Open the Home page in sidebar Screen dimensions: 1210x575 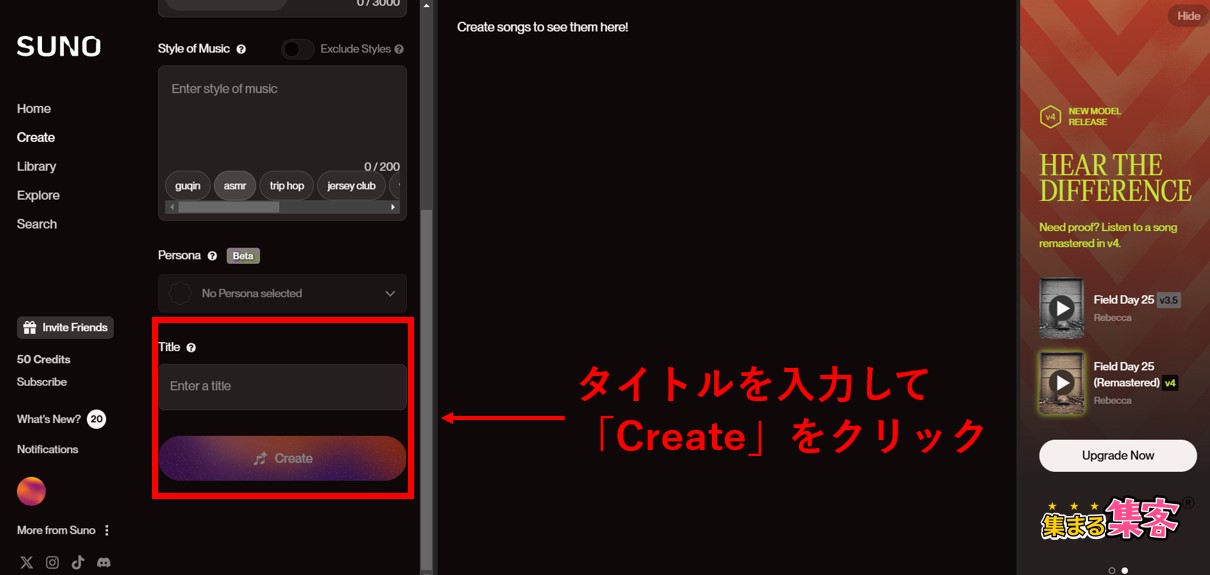tap(34, 108)
